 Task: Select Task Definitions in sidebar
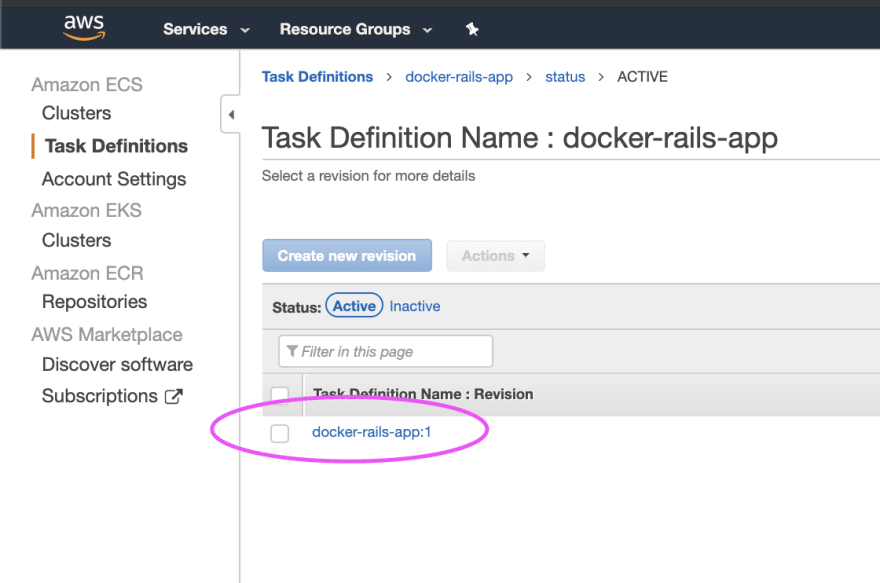point(116,146)
